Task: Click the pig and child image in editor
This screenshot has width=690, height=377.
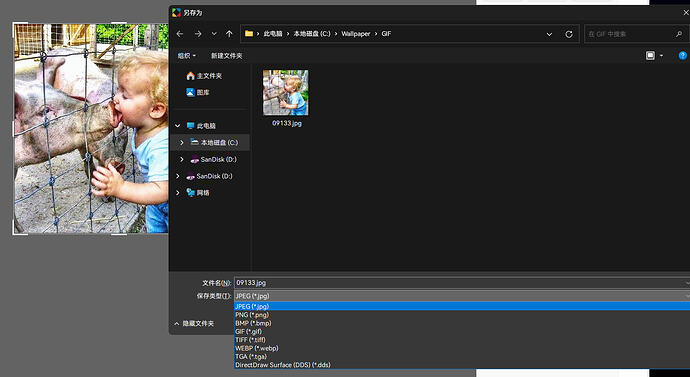Action: point(91,128)
